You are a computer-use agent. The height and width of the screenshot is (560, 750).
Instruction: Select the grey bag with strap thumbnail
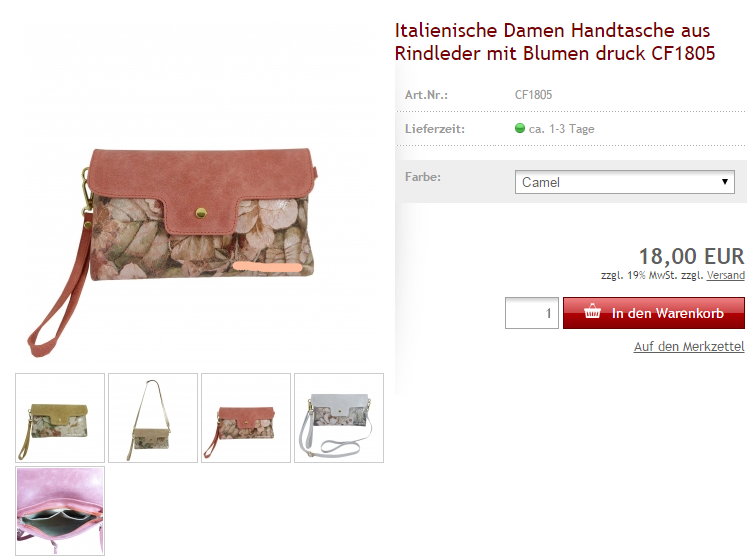(x=339, y=417)
